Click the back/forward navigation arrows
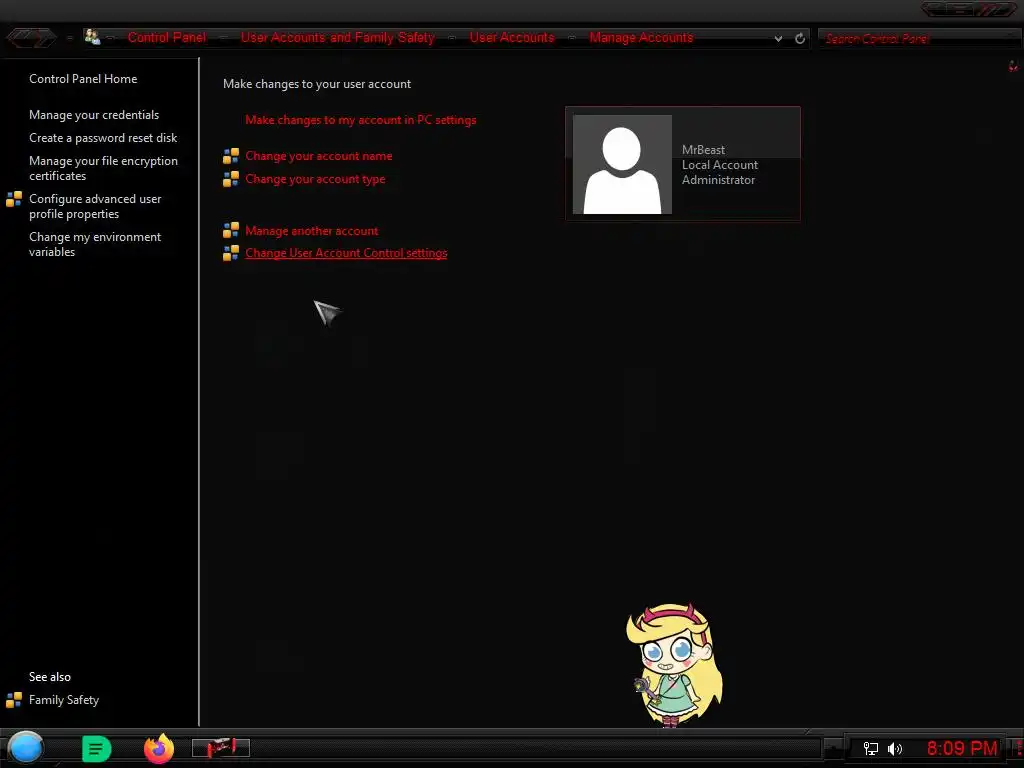 point(31,38)
